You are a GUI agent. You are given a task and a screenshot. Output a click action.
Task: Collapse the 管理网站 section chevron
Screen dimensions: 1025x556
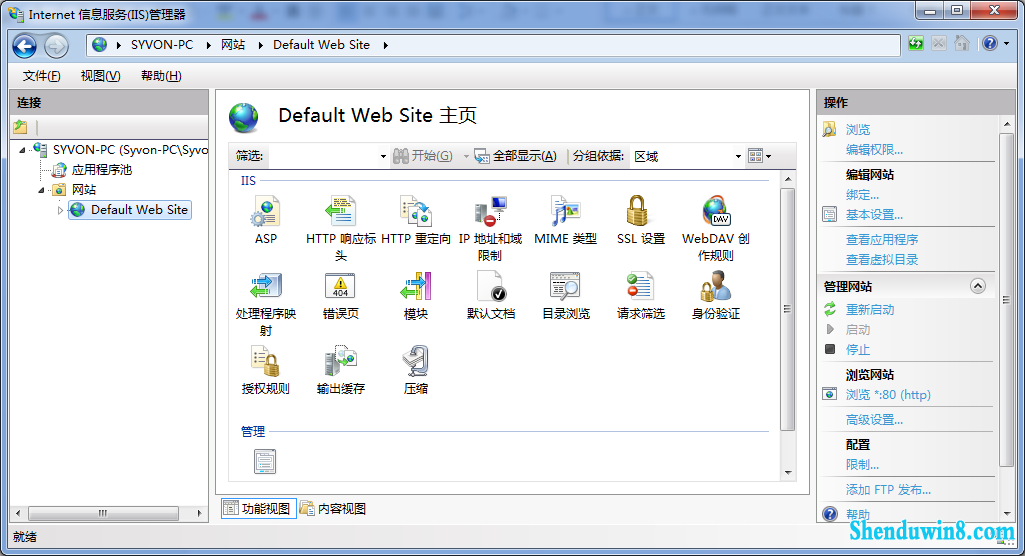(977, 286)
